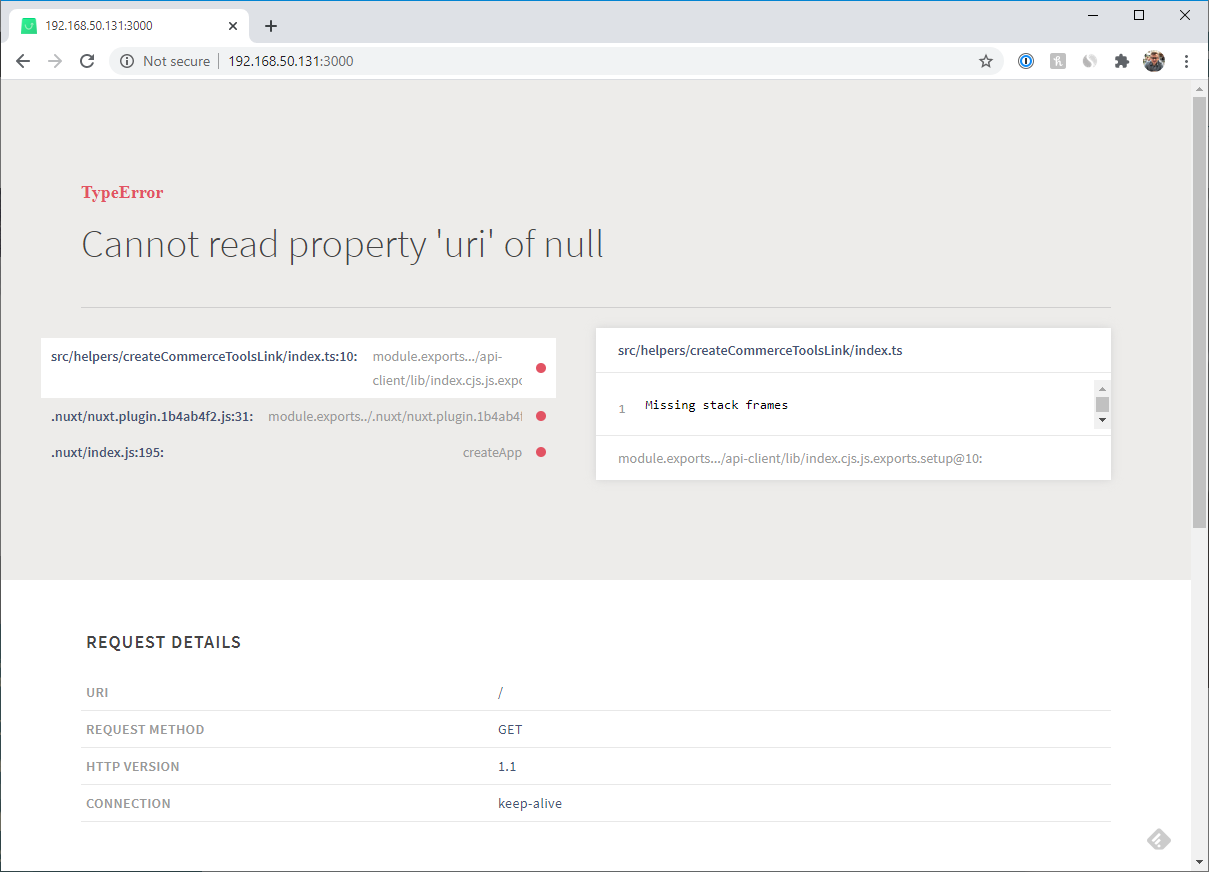Click the "Cannot read property 'uri' of null" heading
The image size is (1209, 872).
click(342, 244)
